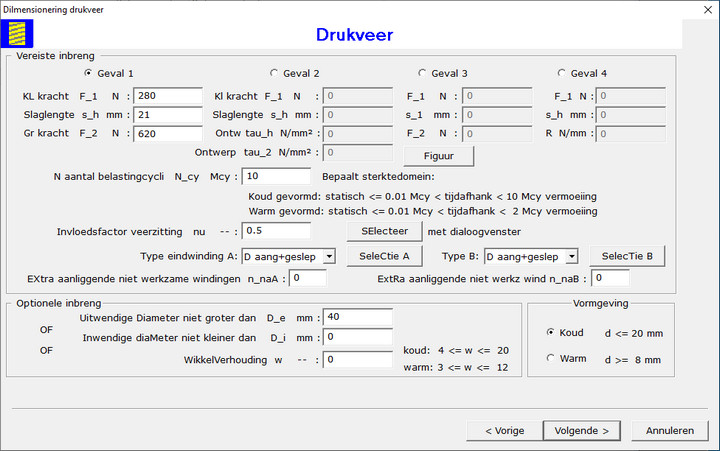Click Geval 4 s_h mm field
Image resolution: width=720 pixels, height=451 pixels.
631,115
